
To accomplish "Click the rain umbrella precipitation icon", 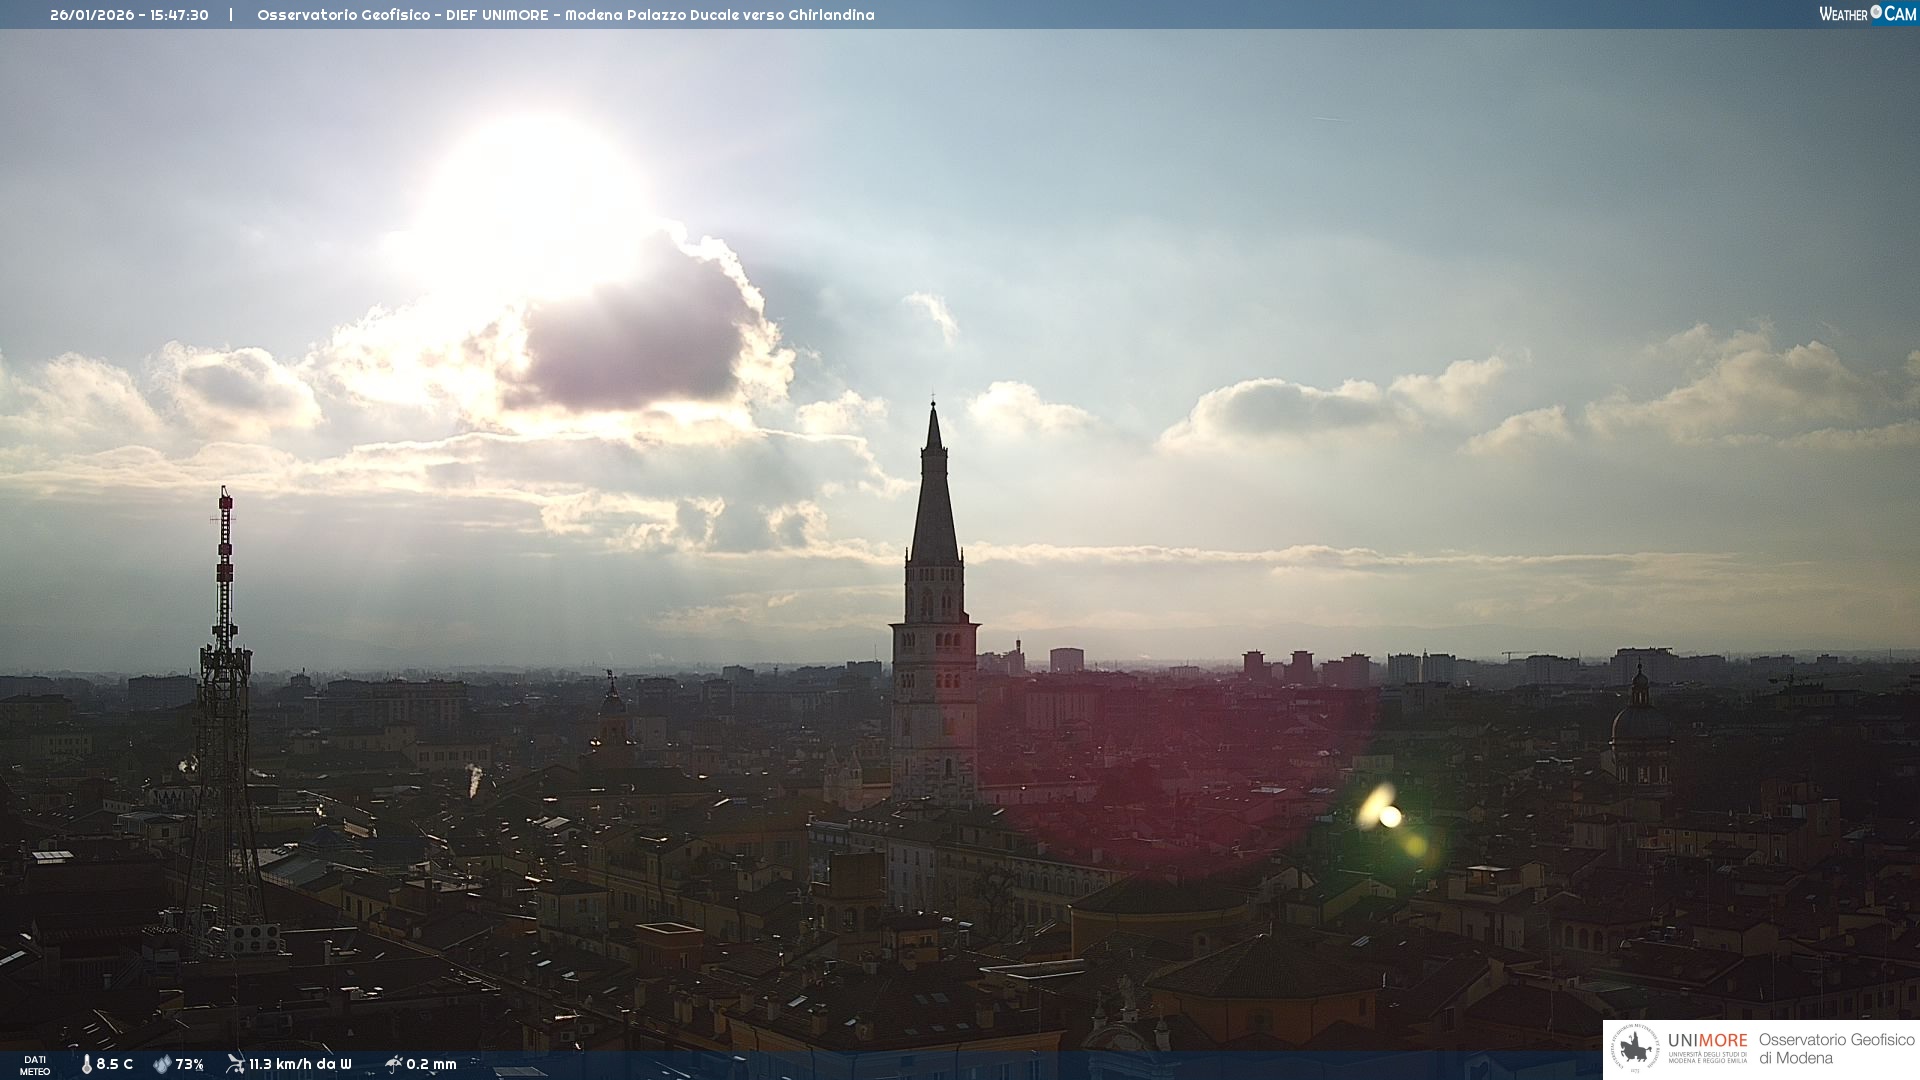I will (x=393, y=1064).
